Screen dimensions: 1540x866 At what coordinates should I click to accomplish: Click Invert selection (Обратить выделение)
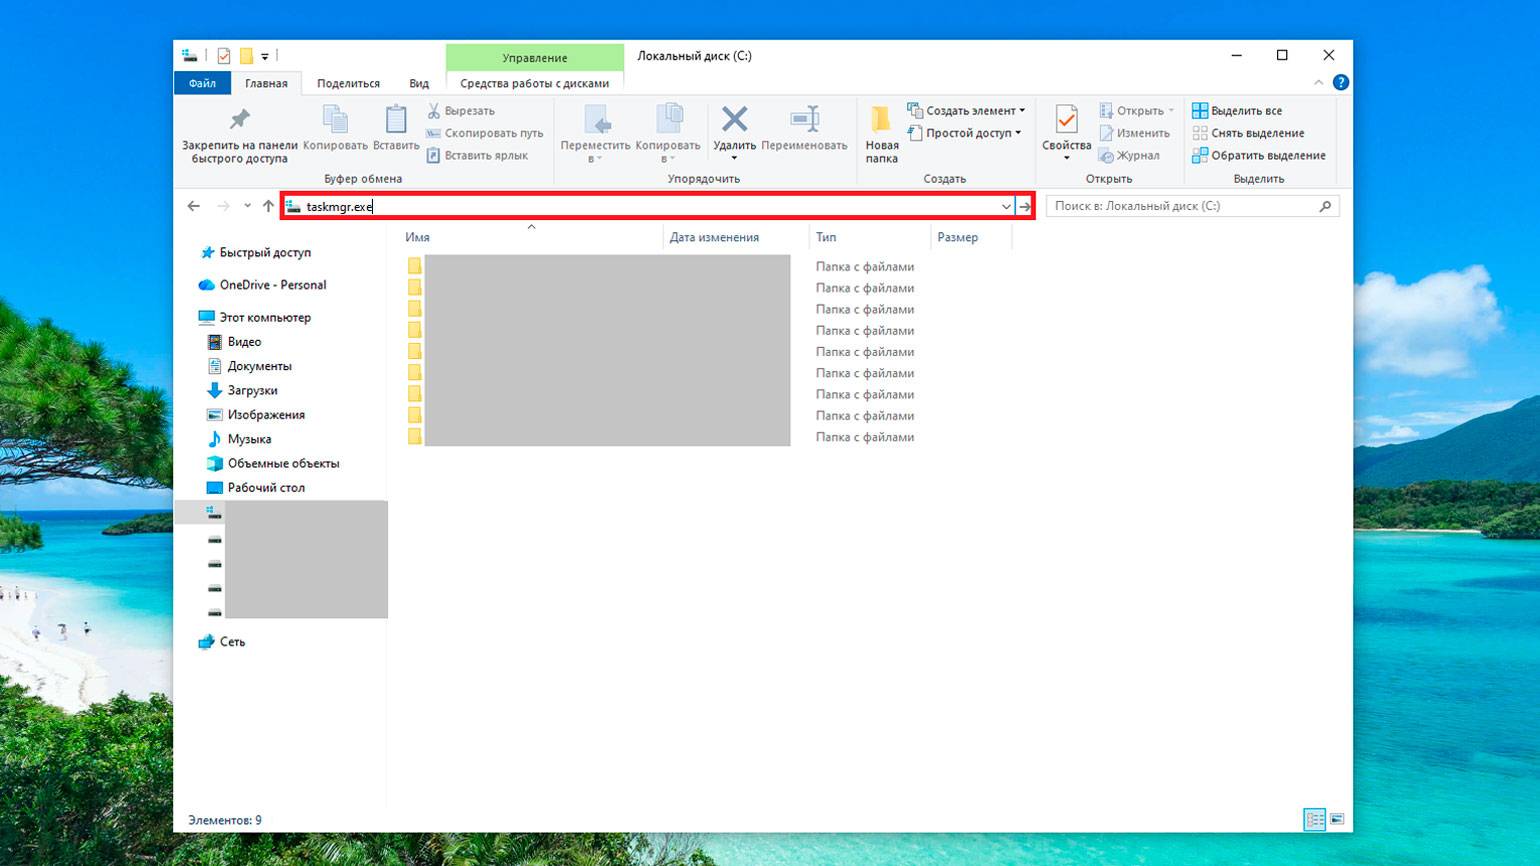point(1259,156)
